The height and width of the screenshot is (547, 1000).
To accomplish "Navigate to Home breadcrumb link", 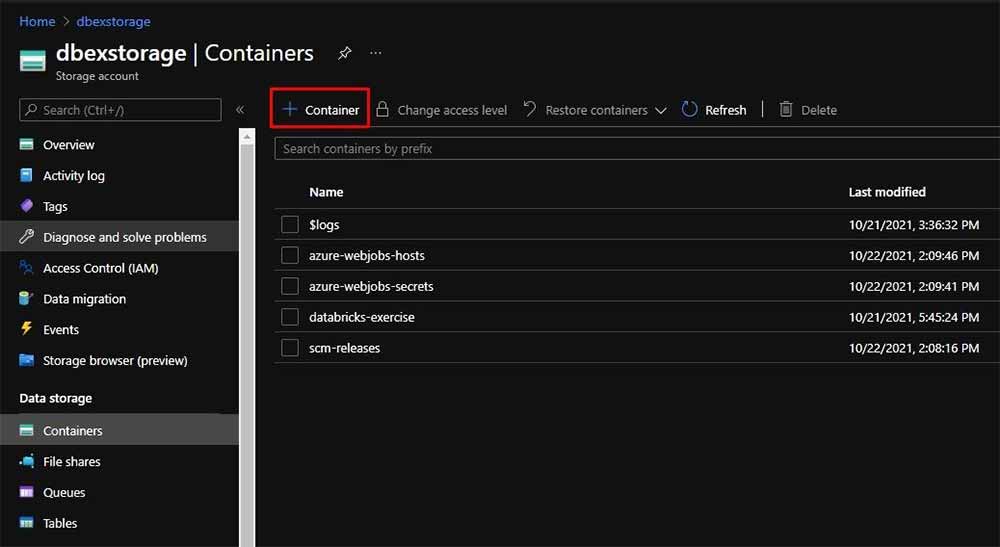I will click(x=37, y=21).
